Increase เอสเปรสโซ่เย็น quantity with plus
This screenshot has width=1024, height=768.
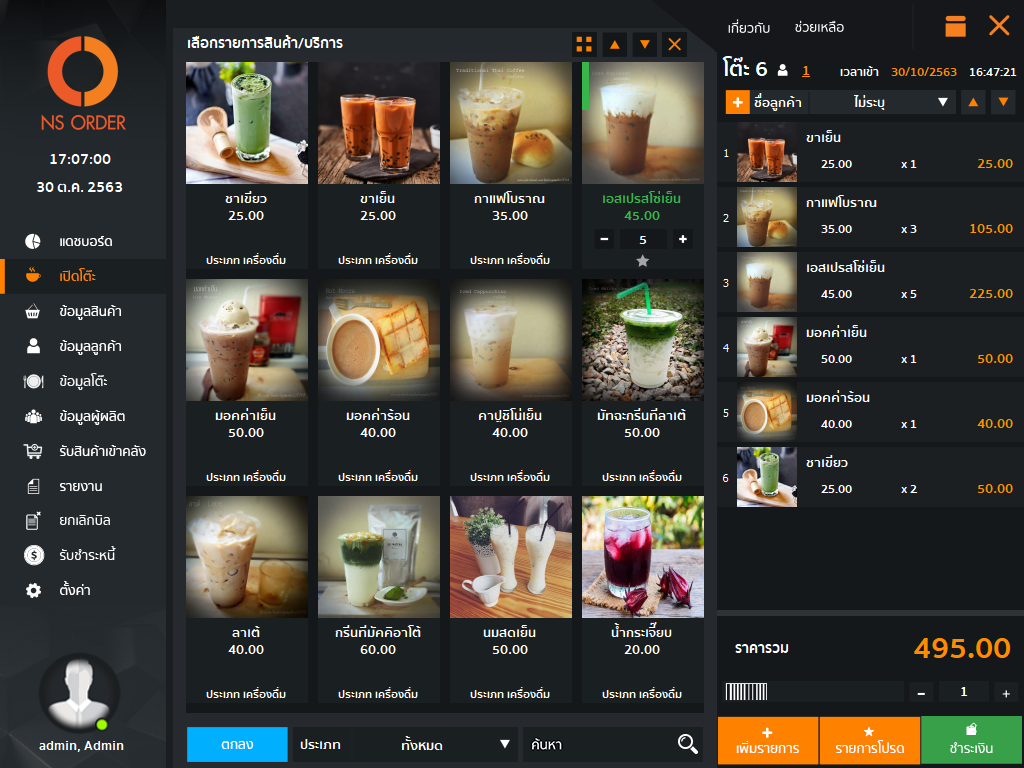(x=682, y=240)
